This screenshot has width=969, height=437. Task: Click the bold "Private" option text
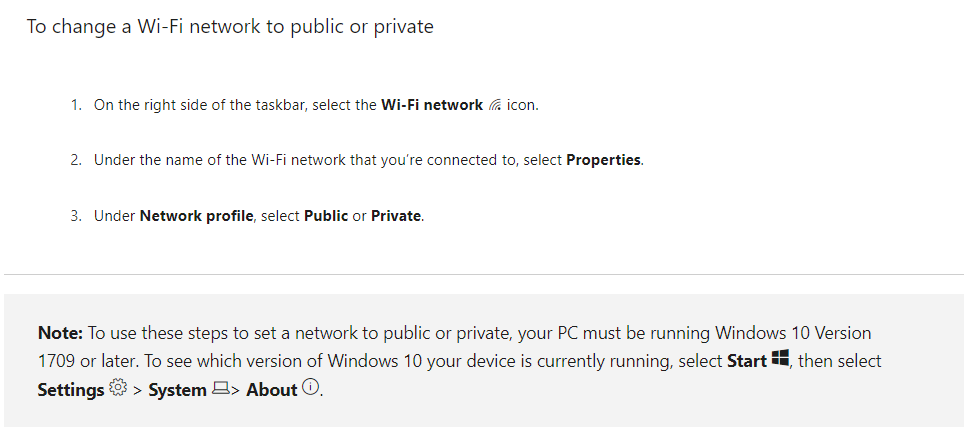click(396, 216)
